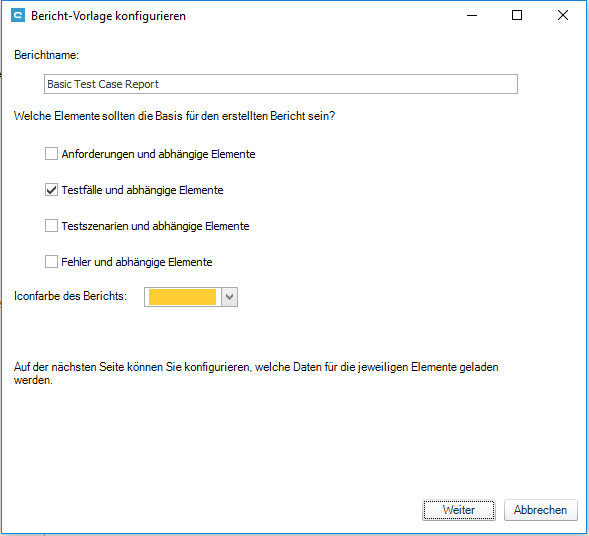589x536 pixels.
Task: Click the yellow Iconfarbe color swatch
Action: tap(183, 297)
